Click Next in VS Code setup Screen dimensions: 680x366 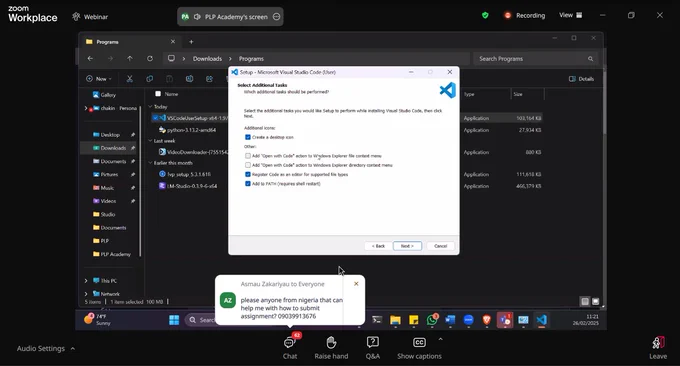tap(407, 246)
